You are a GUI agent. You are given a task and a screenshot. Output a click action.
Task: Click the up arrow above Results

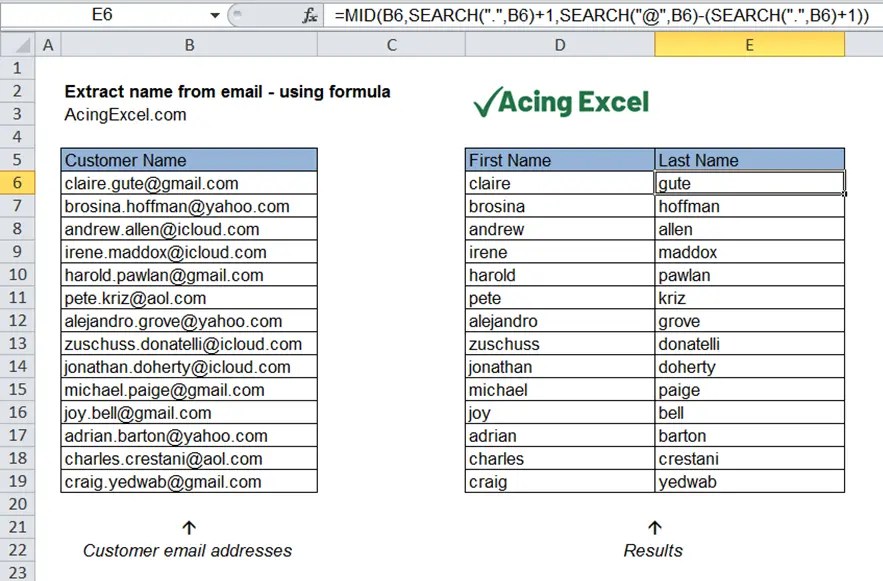[x=654, y=527]
